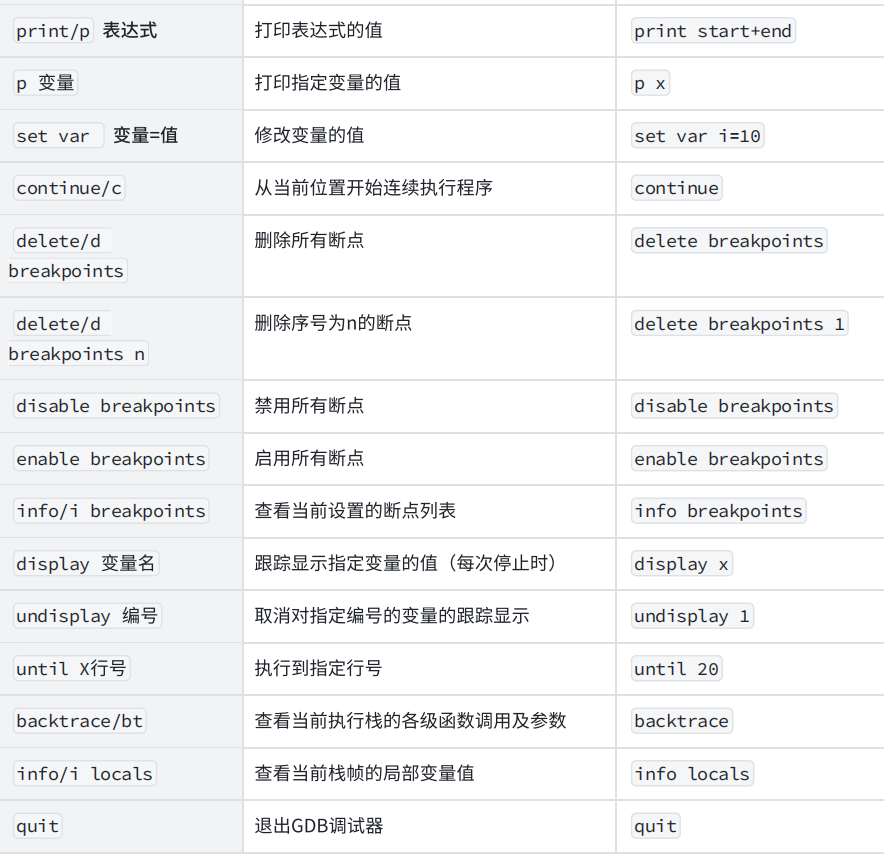
Task: Select description '取消对指定编号的变量的跟踪显示'
Action: (392, 615)
